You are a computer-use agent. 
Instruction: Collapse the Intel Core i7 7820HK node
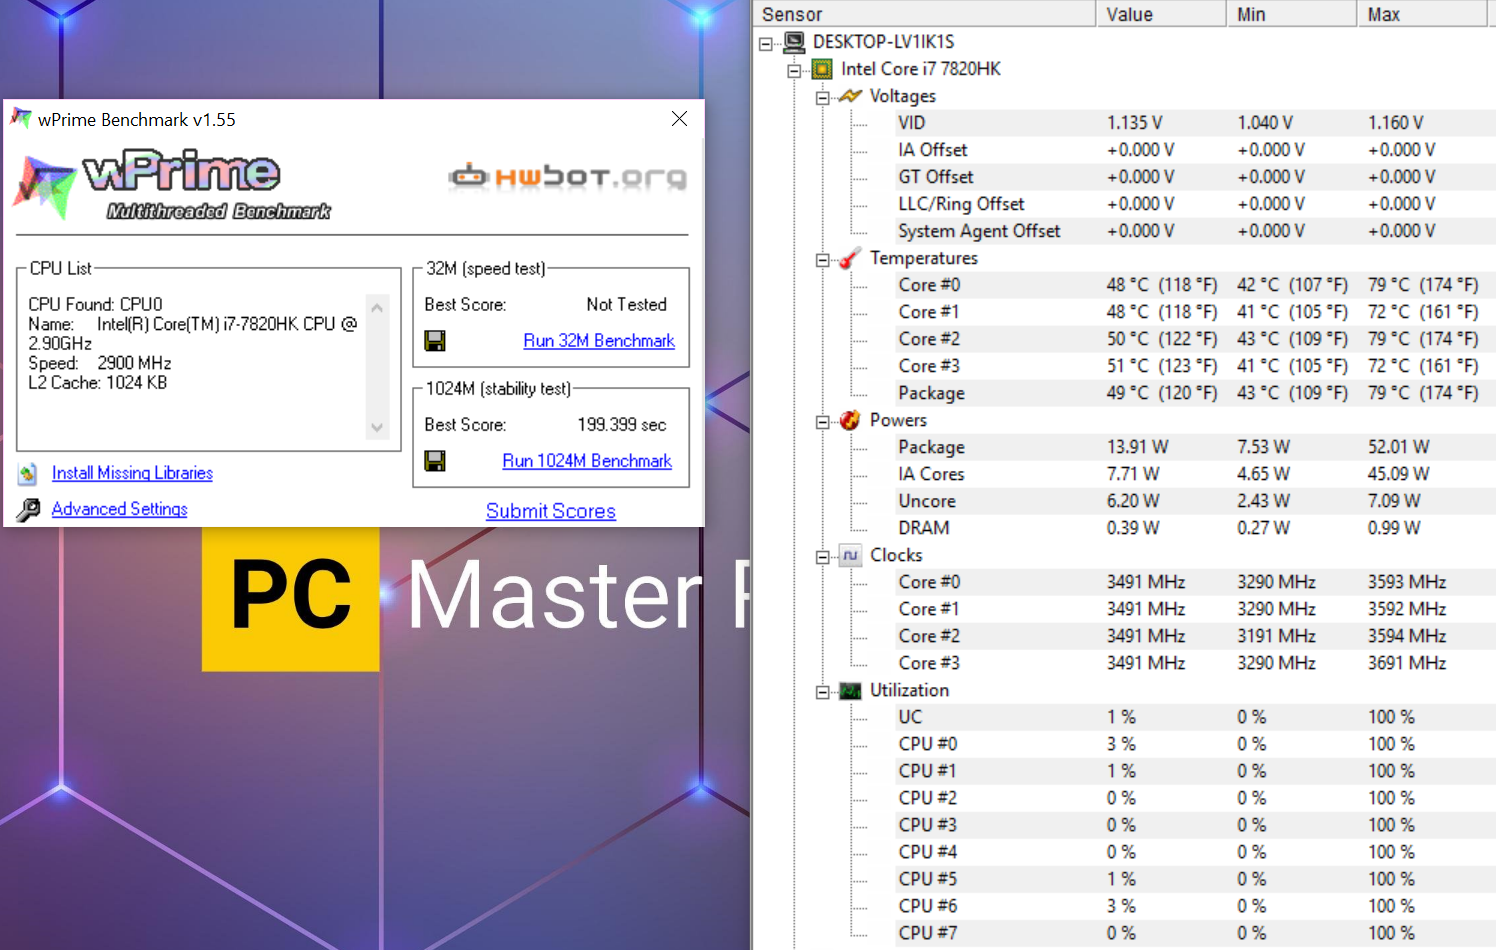(794, 70)
